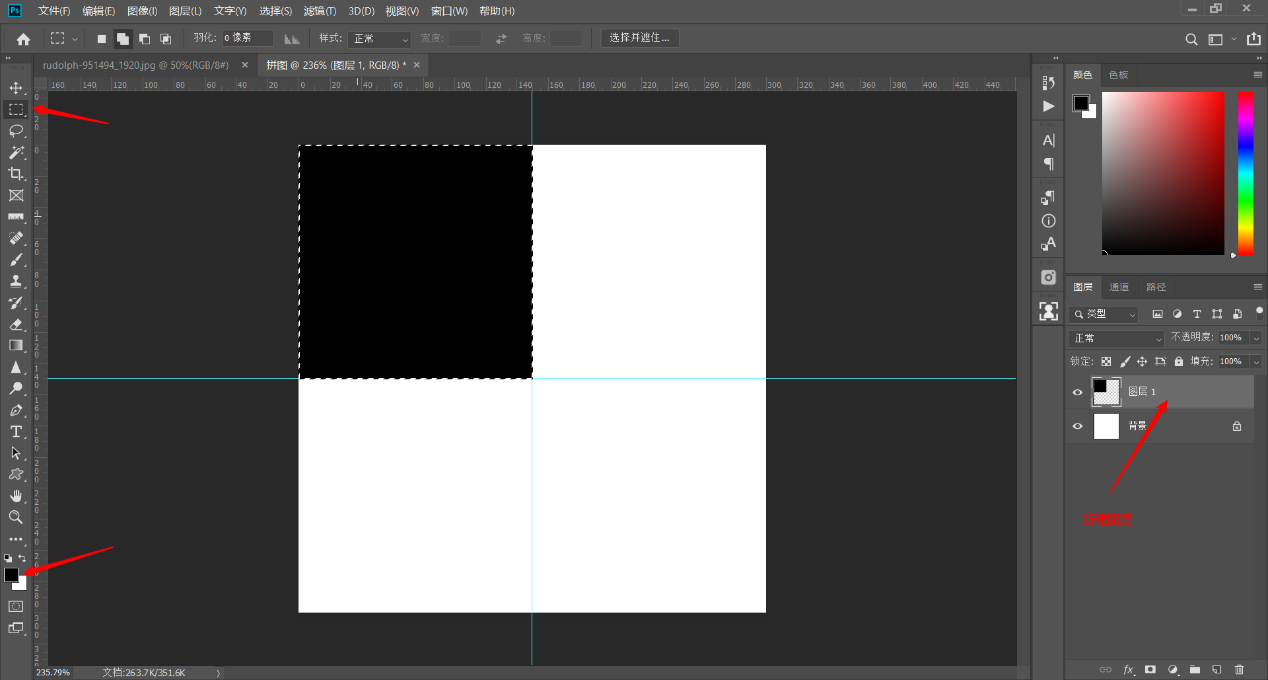The width and height of the screenshot is (1268, 680).
Task: Select the Horizontal Type tool
Action: [x=16, y=432]
